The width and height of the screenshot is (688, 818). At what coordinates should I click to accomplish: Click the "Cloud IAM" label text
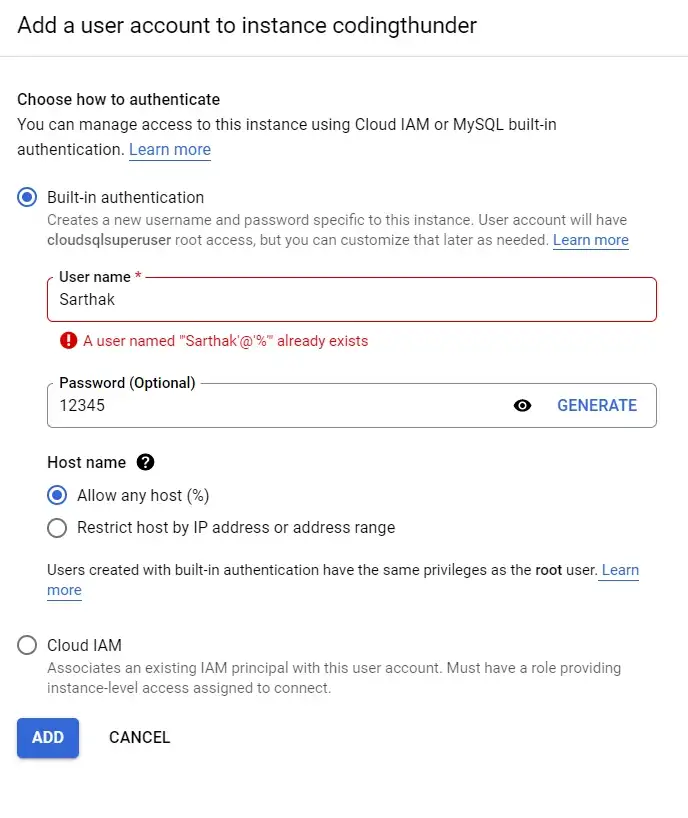pyautogui.click(x=85, y=645)
